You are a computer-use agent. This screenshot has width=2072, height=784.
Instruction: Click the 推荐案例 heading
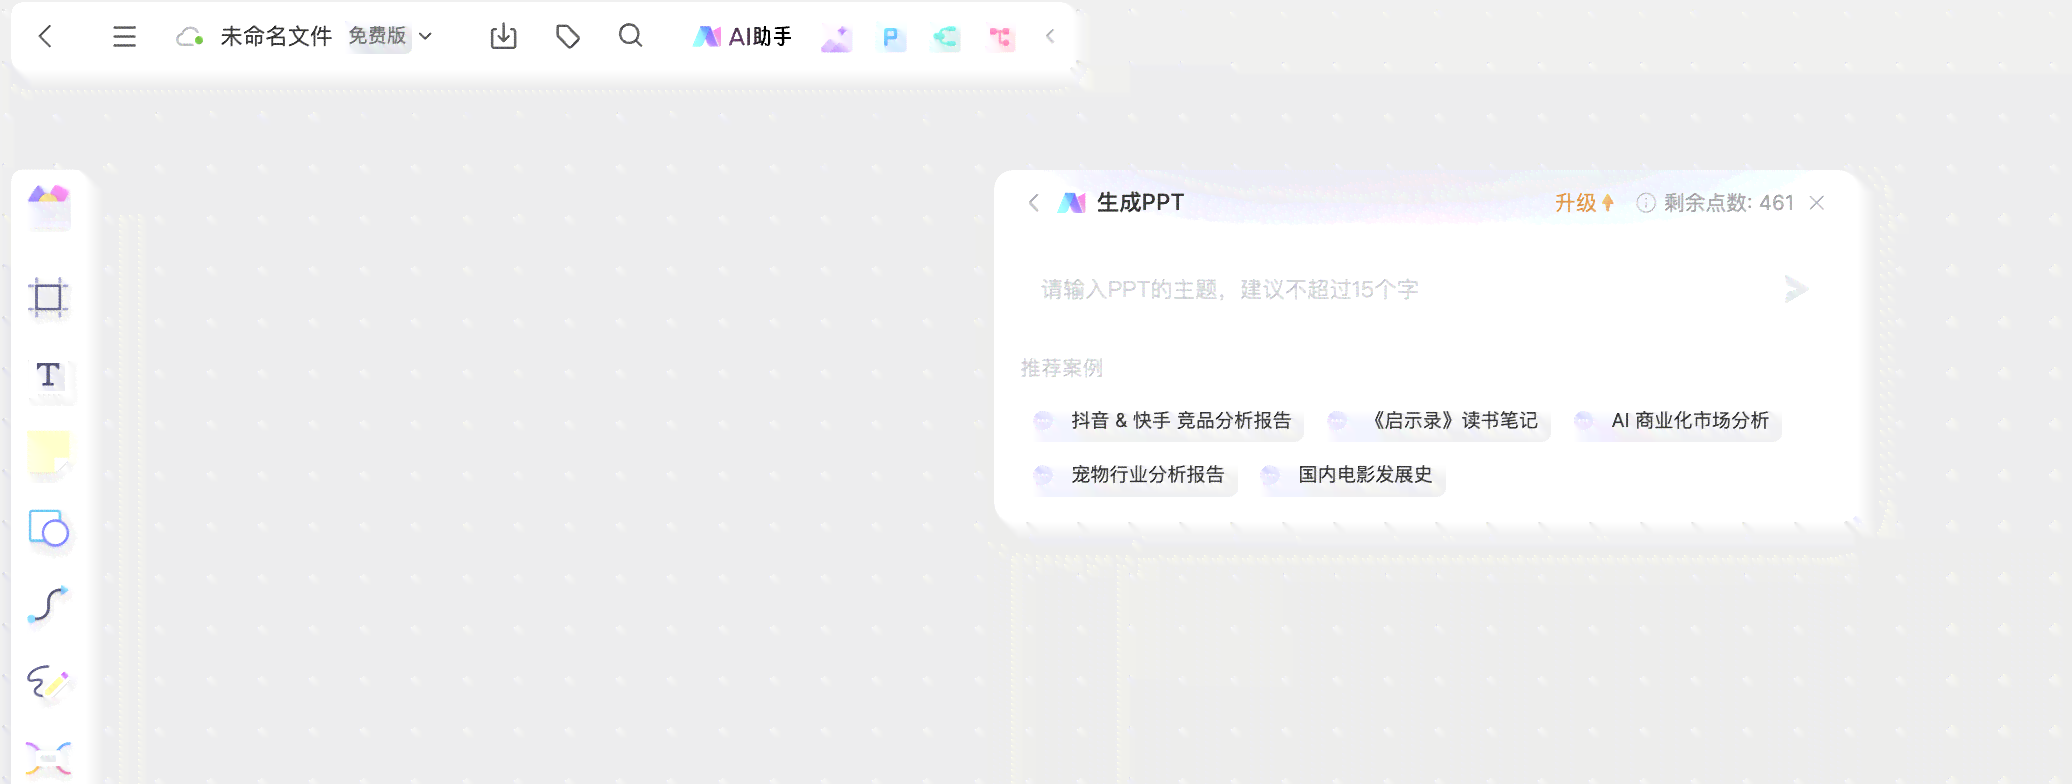pyautogui.click(x=1062, y=368)
